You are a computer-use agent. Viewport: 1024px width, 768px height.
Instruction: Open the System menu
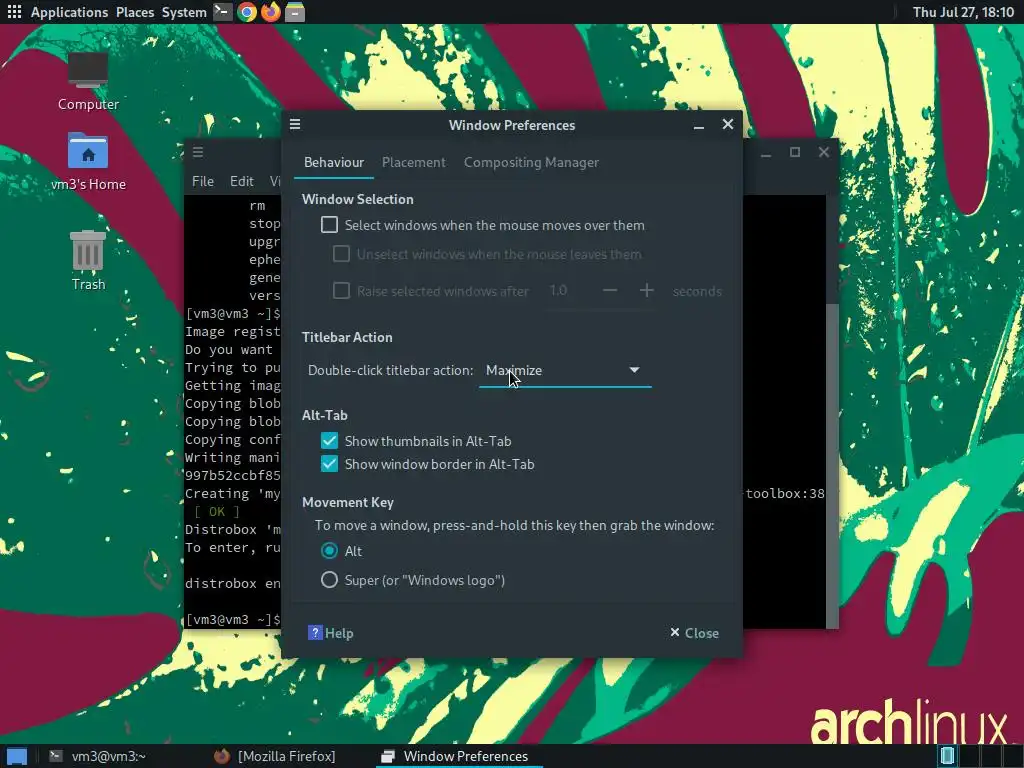click(x=184, y=12)
